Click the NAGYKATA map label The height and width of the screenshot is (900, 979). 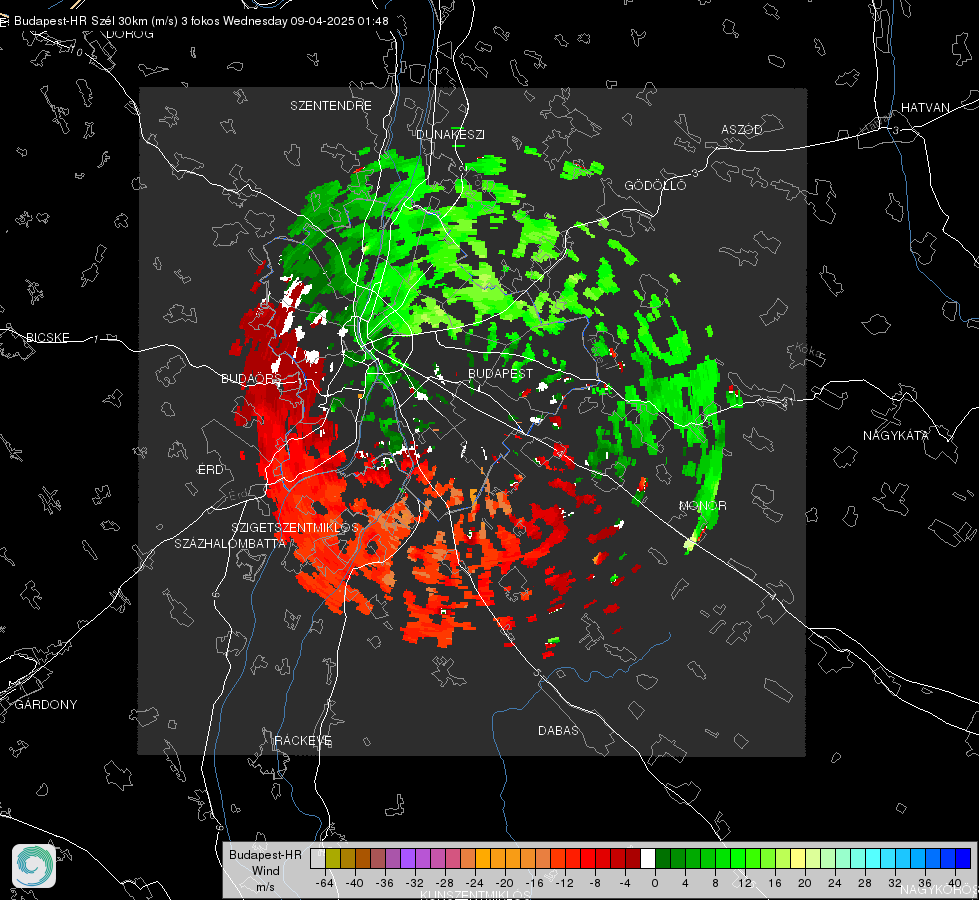click(x=896, y=435)
